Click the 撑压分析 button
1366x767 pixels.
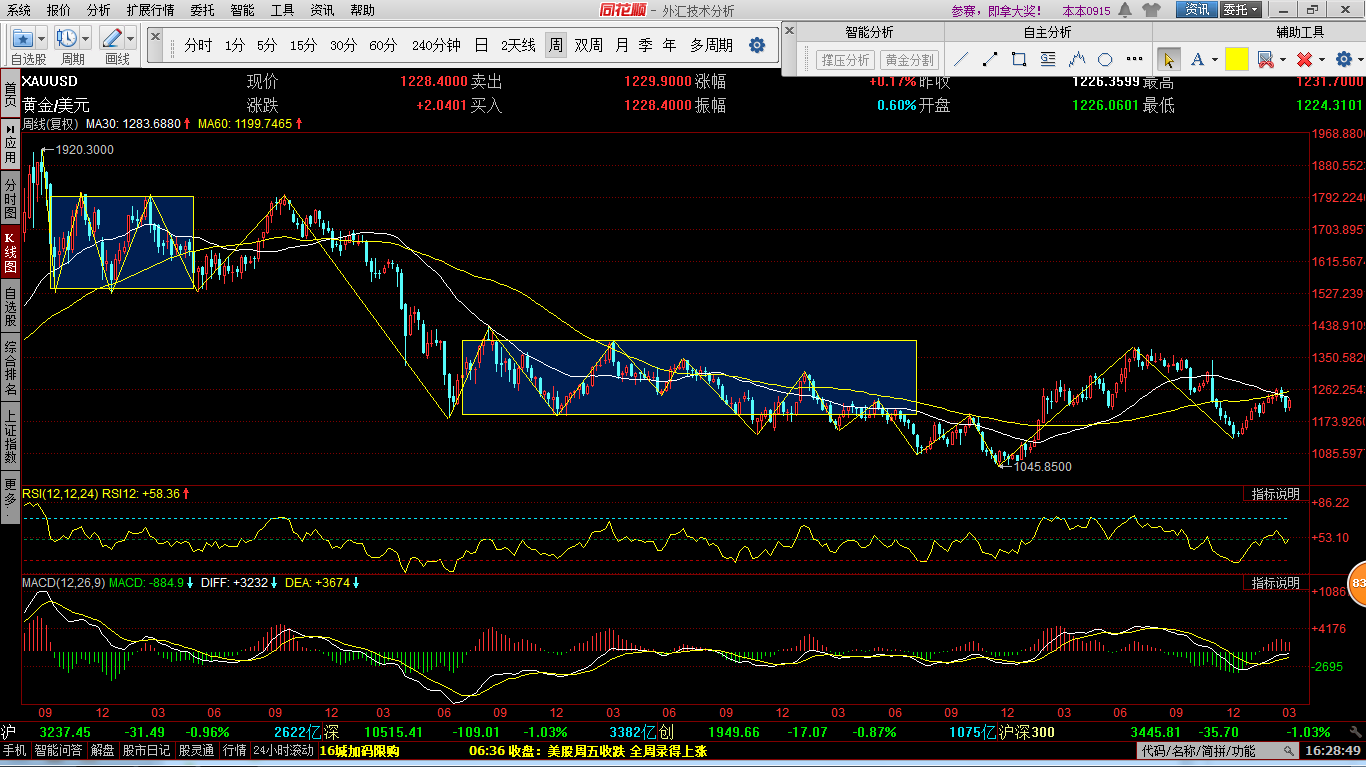coord(845,60)
